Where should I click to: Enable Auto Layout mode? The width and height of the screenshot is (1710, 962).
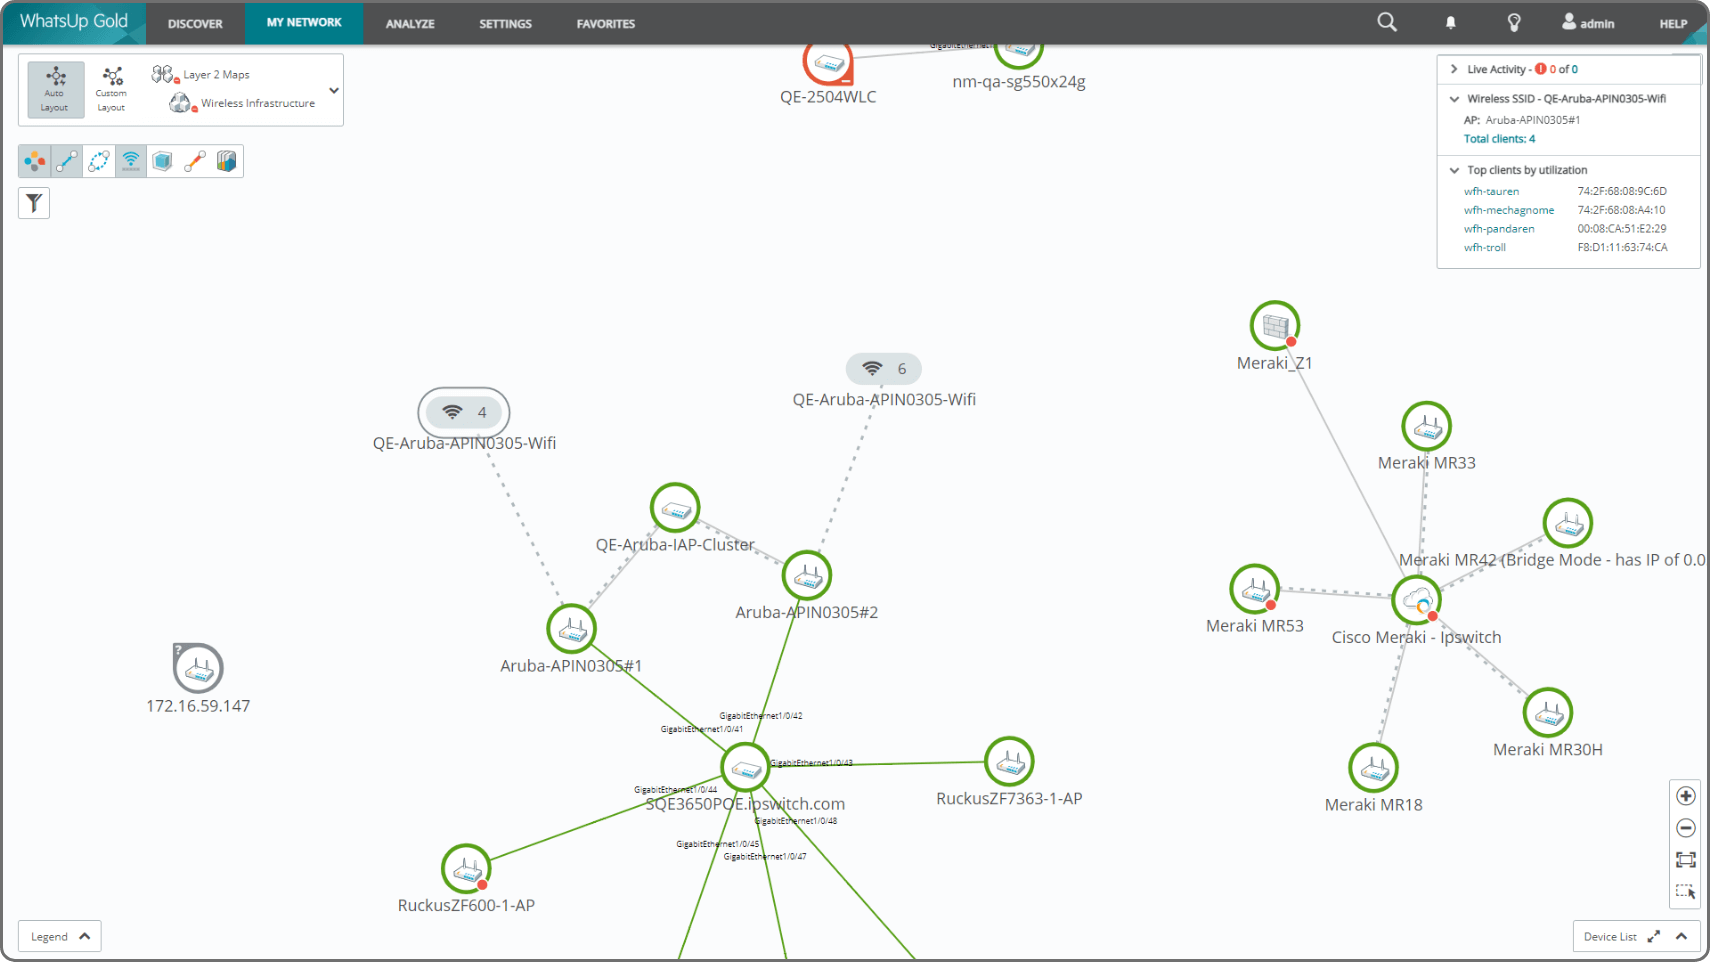pos(55,89)
